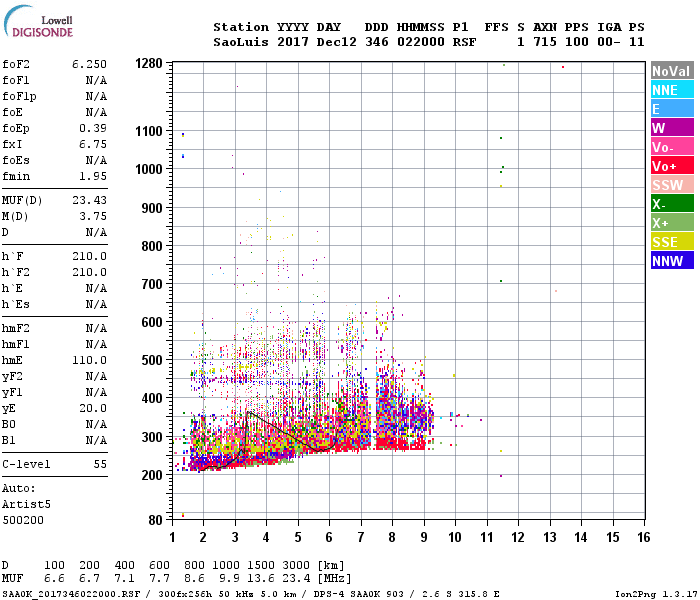Click the foF2 value 6.250

(x=89, y=64)
